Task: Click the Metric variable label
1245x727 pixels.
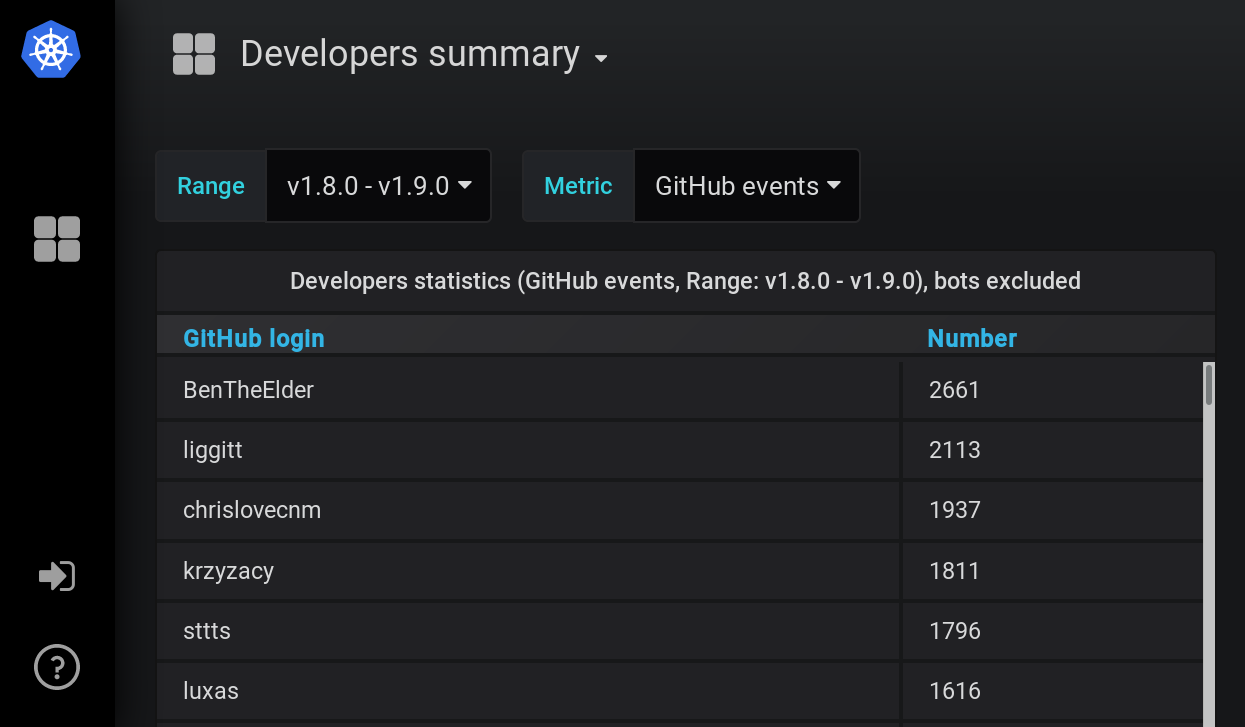Action: click(578, 186)
